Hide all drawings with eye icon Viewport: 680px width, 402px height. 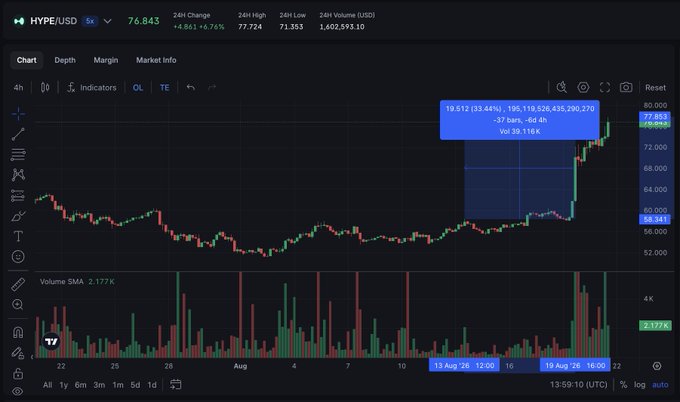click(18, 391)
